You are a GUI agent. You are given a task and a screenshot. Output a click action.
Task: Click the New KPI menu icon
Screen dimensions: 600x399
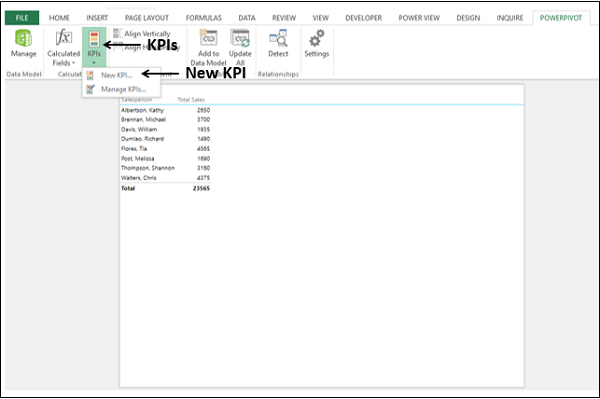(90, 75)
